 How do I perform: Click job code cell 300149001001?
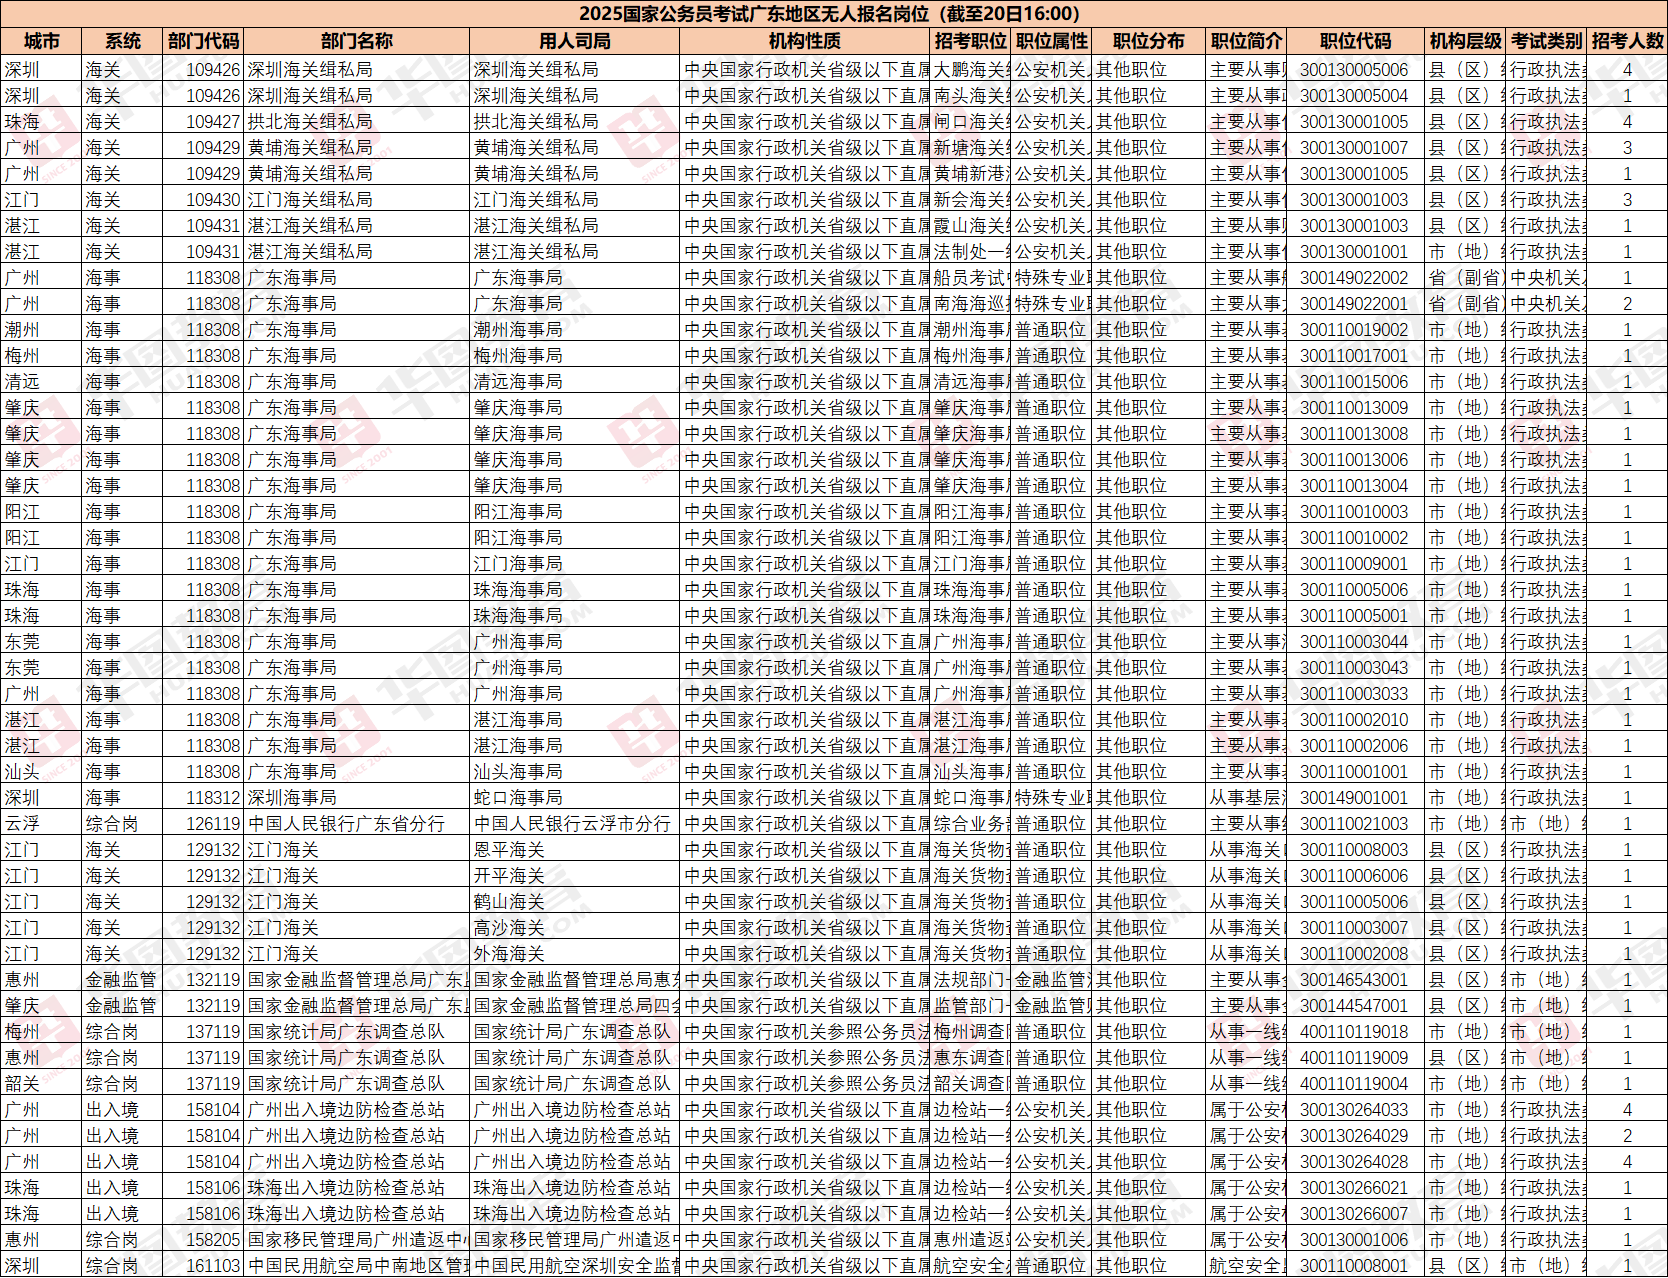tap(1355, 798)
